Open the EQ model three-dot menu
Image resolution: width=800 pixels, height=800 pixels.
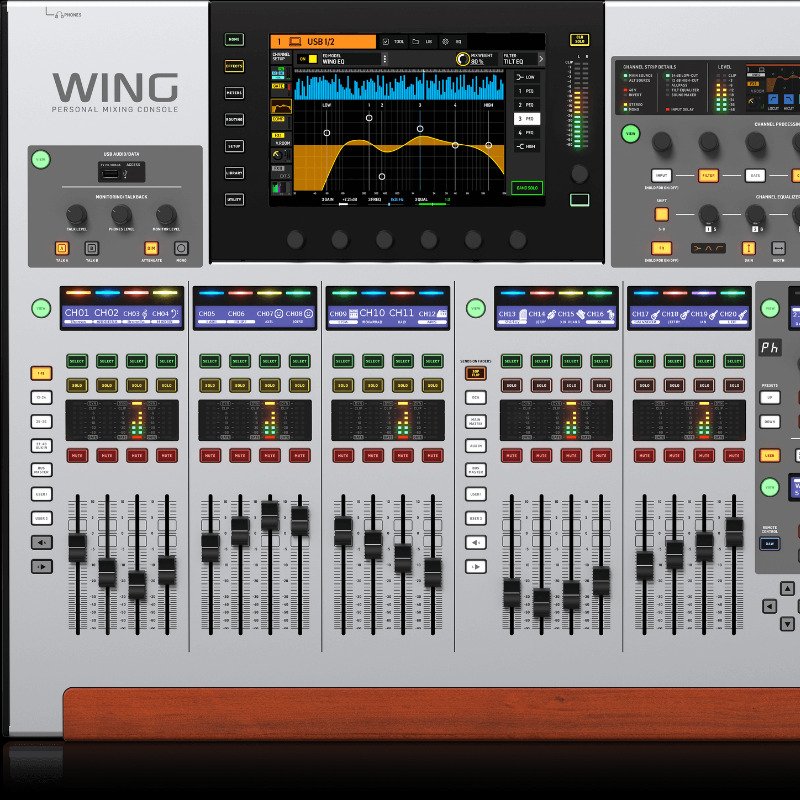(x=384, y=59)
